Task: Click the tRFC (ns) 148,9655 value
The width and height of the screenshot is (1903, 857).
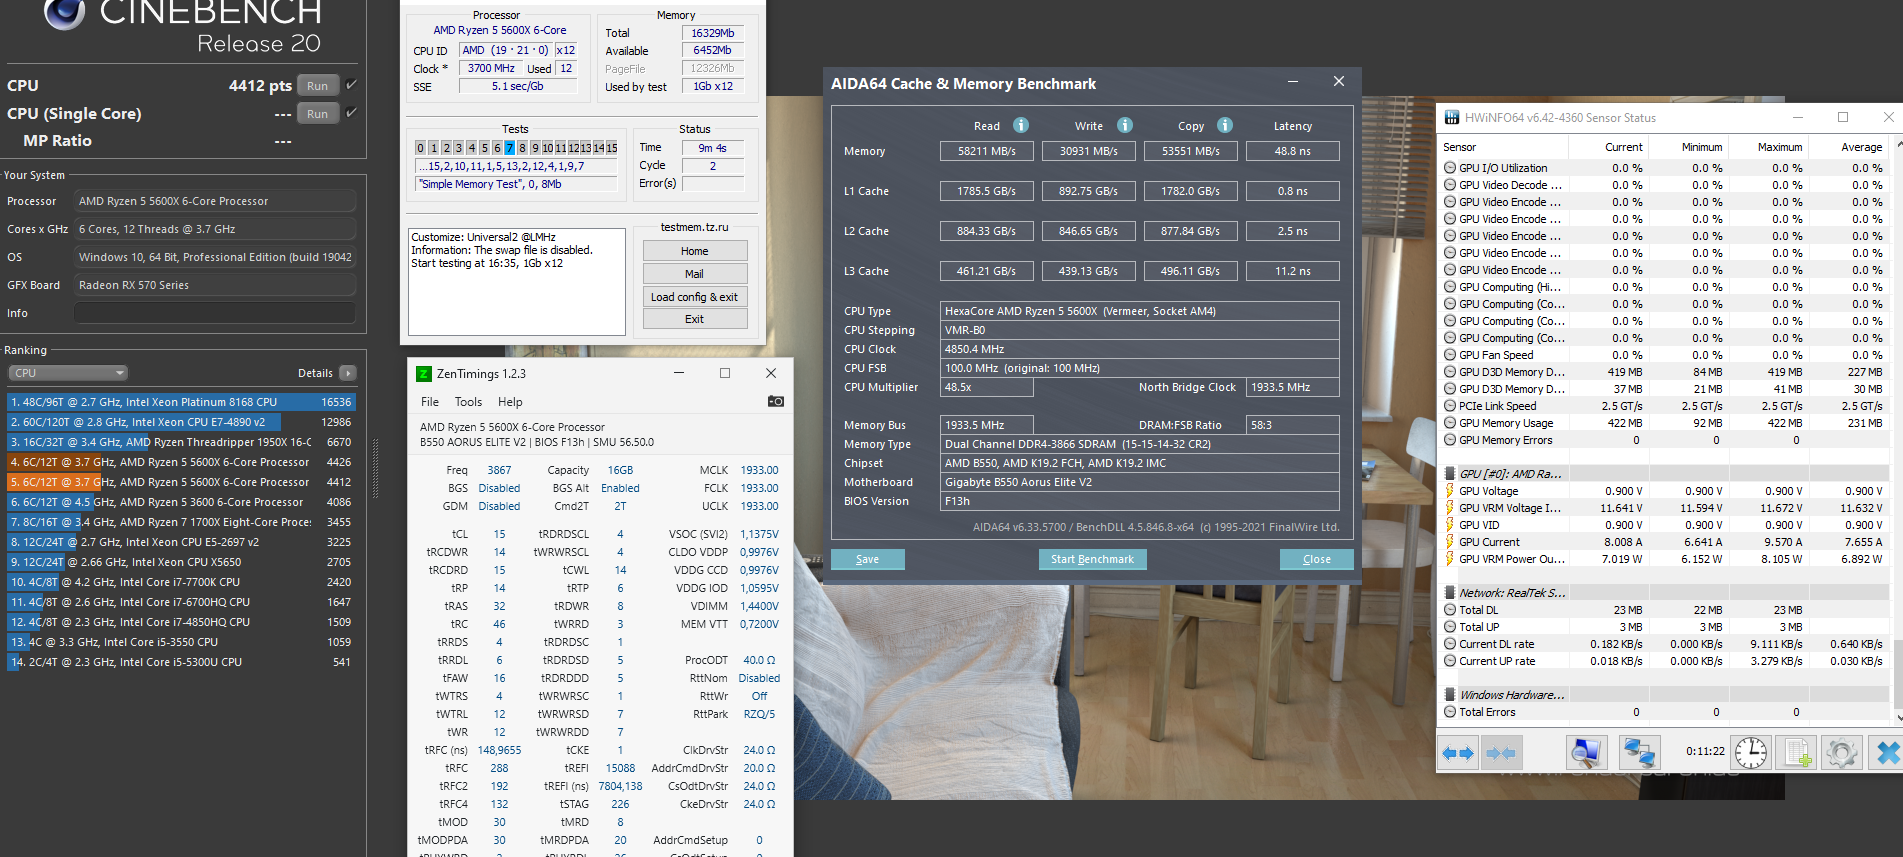Action: 499,750
